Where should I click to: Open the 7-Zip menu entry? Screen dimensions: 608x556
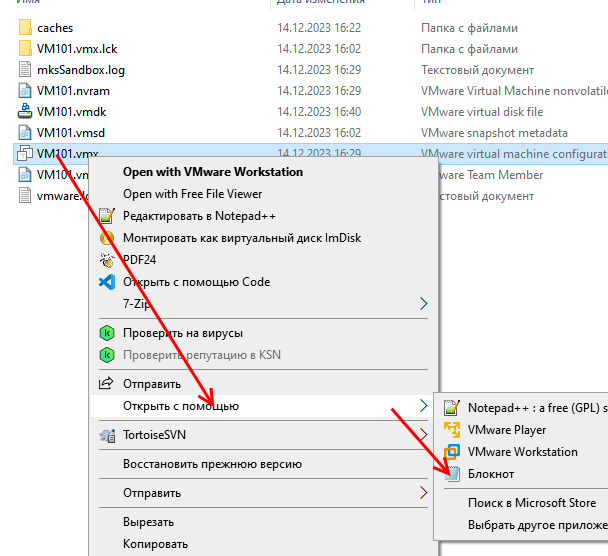click(x=136, y=304)
